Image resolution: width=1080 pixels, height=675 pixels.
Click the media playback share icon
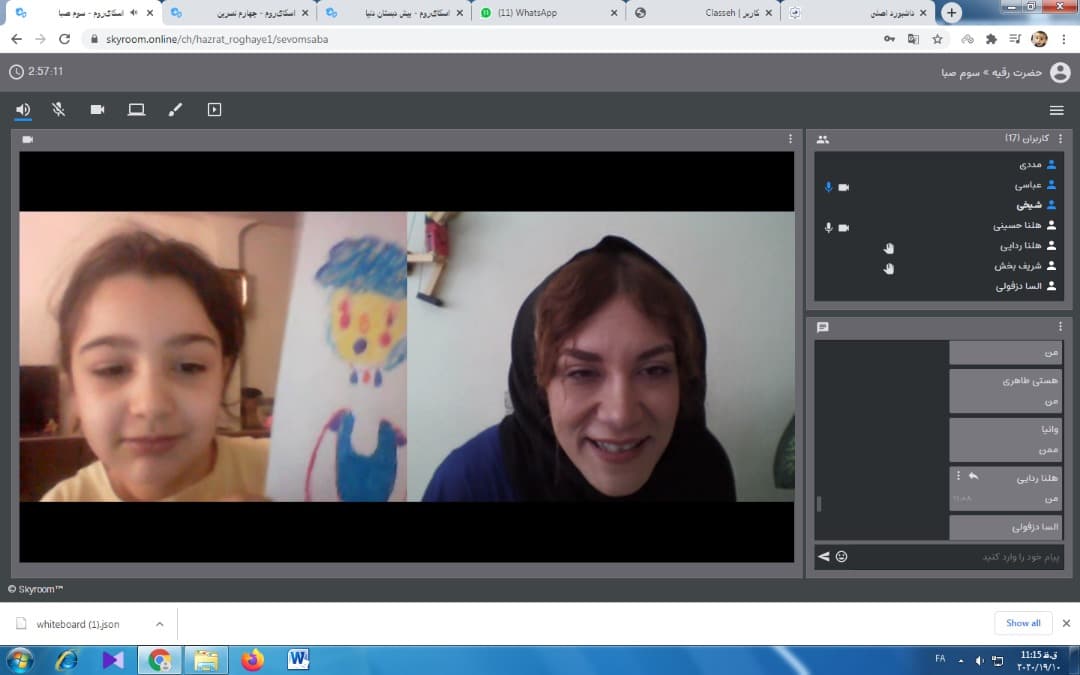tap(214, 110)
